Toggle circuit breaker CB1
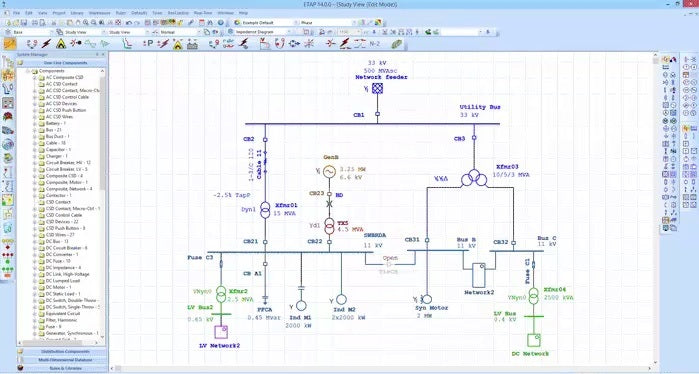699x374 pixels. click(378, 114)
